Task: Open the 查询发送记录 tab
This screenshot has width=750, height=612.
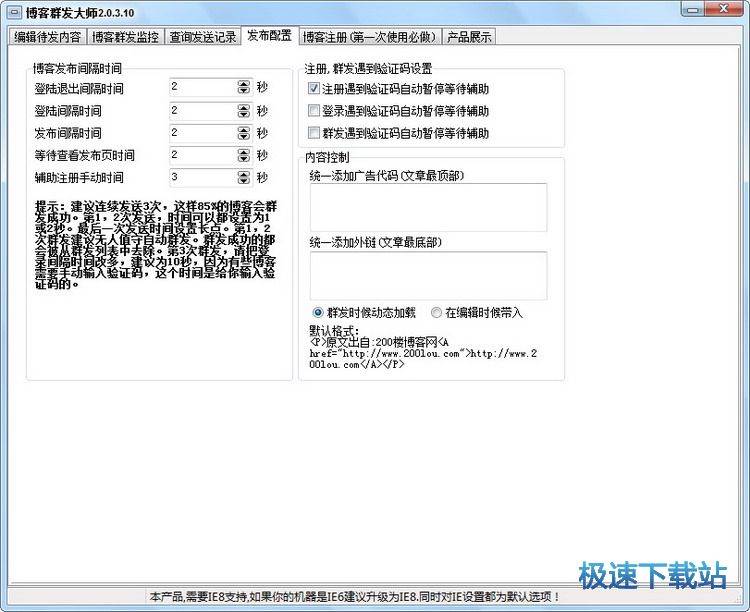Action: [x=203, y=37]
